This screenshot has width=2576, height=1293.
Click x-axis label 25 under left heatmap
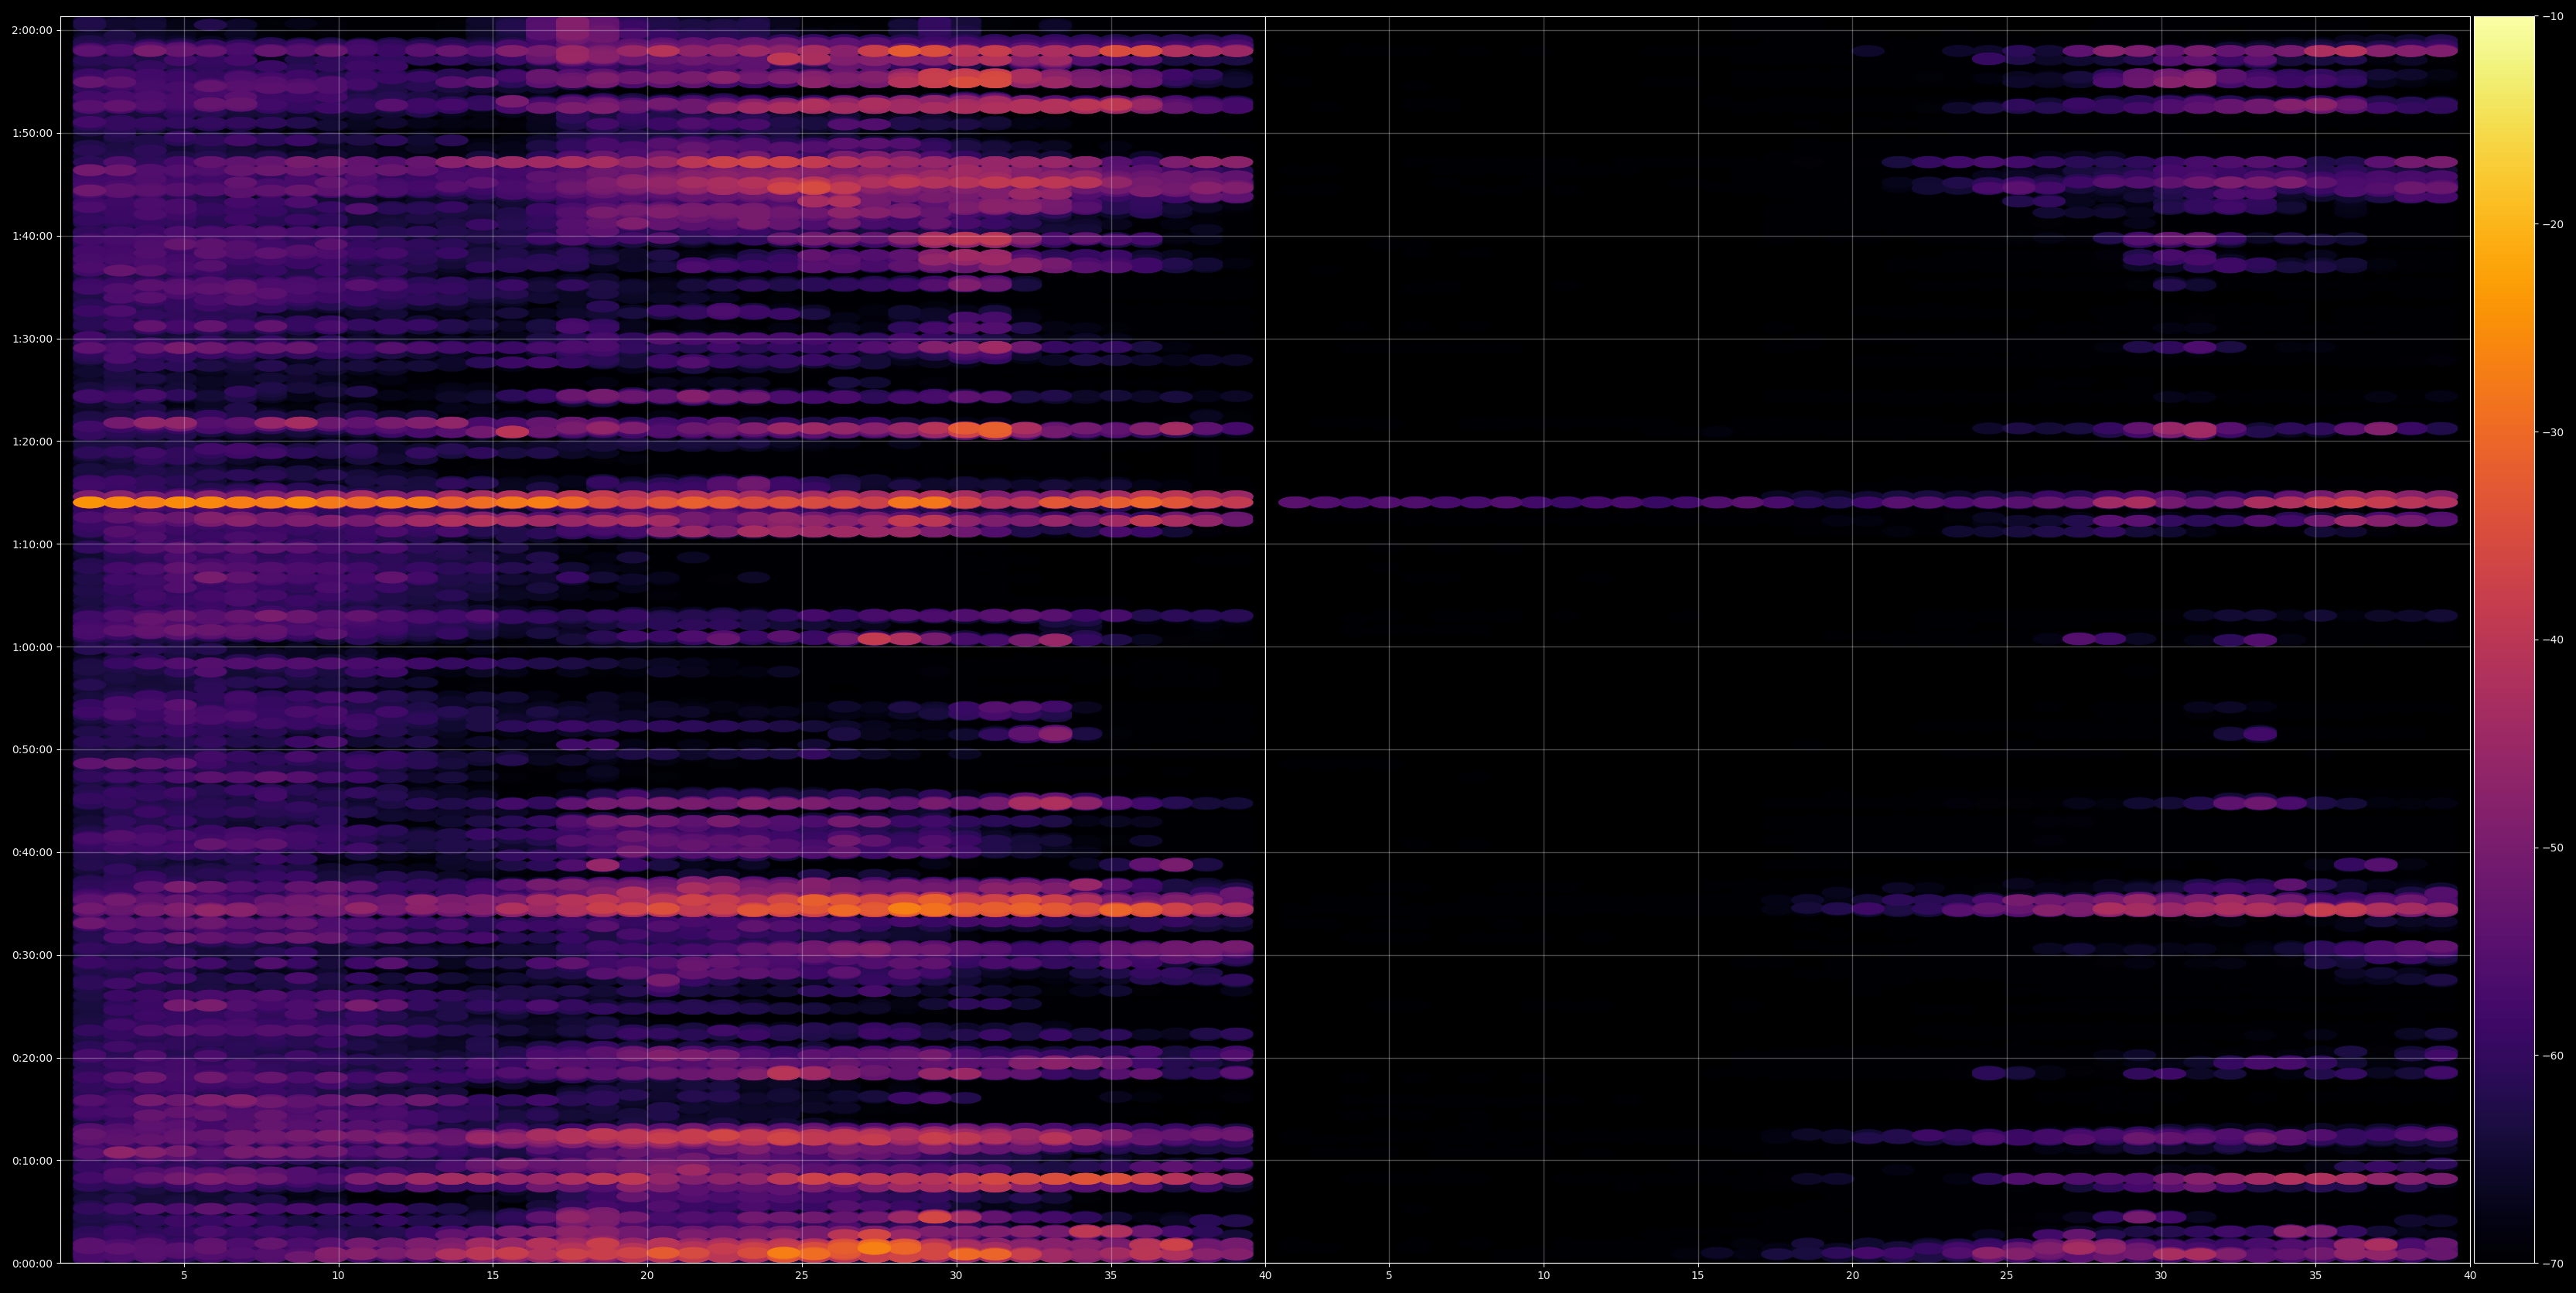click(x=802, y=1276)
